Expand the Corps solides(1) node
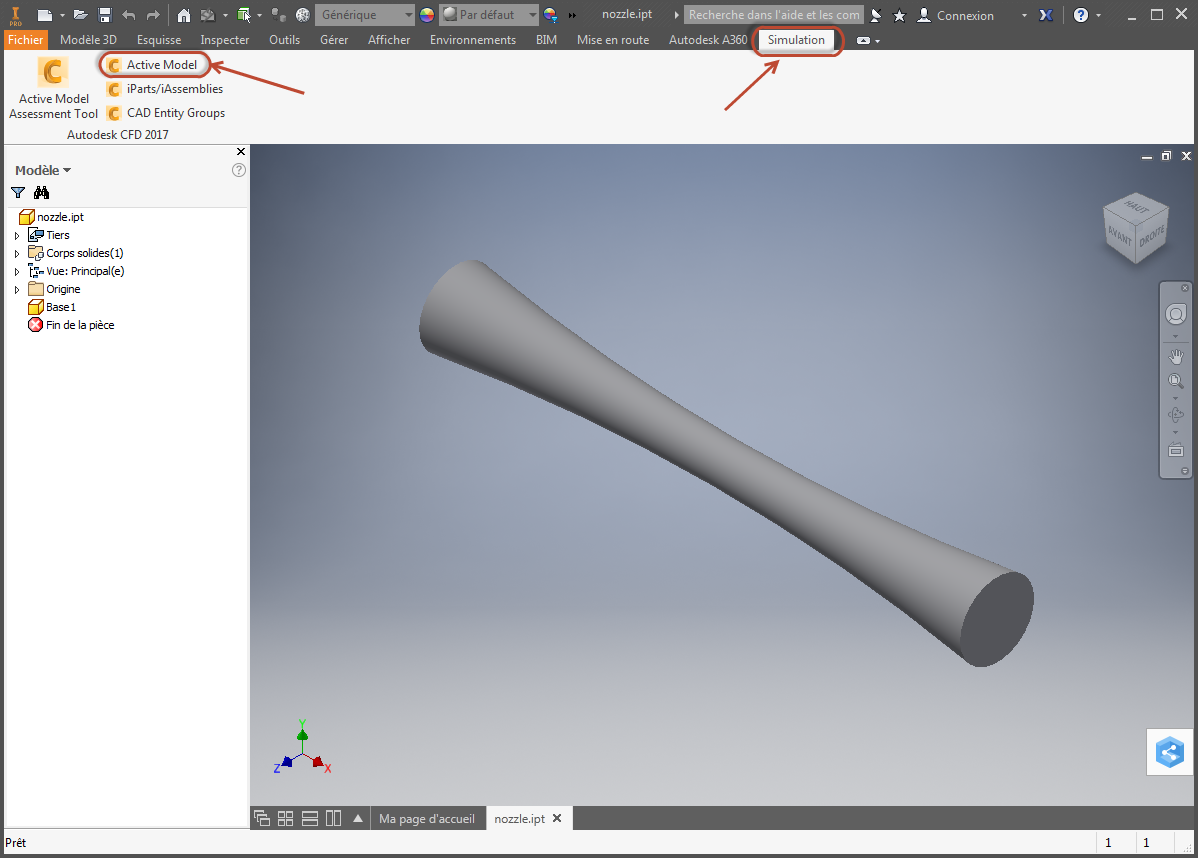Viewport: 1198px width, 858px height. (x=17, y=254)
